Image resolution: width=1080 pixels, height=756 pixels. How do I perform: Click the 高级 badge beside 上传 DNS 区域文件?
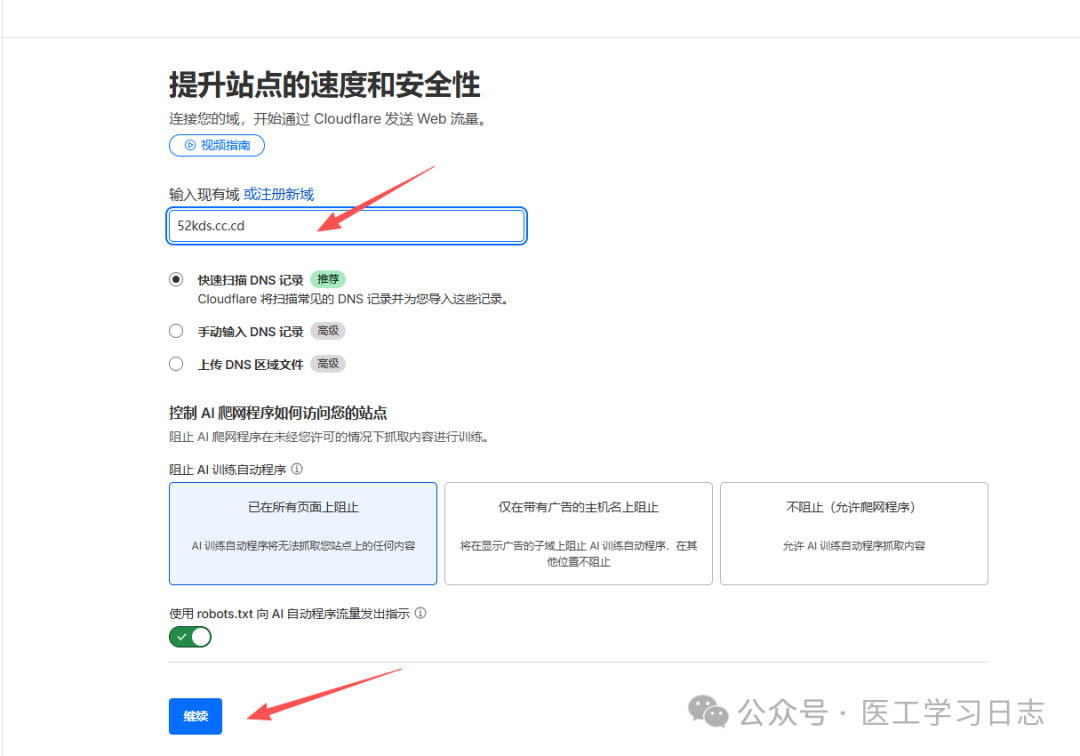(x=328, y=363)
